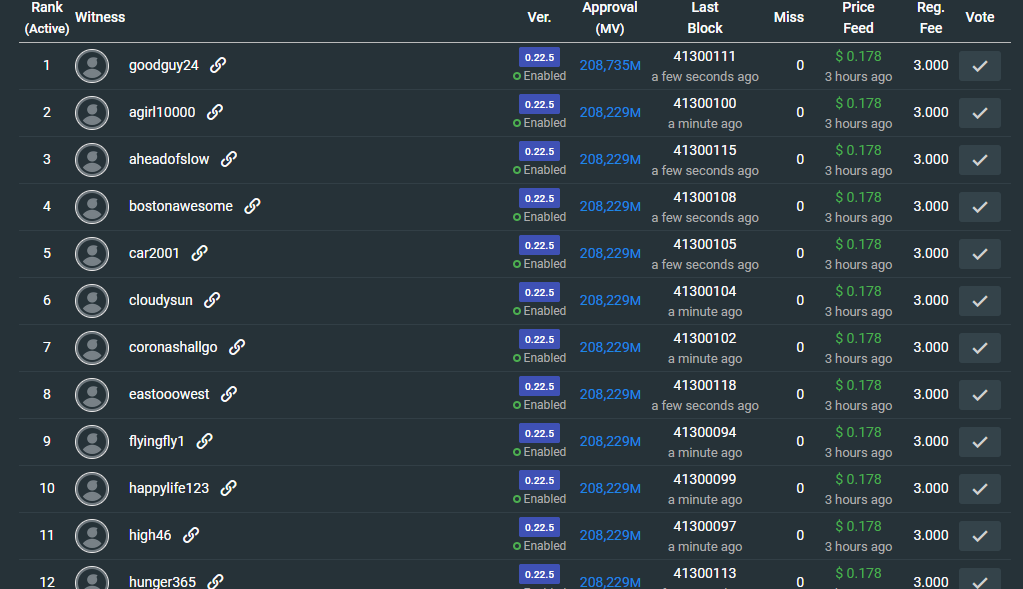Image resolution: width=1023 pixels, height=589 pixels.
Task: Click the Last Block column header
Action: point(704,18)
